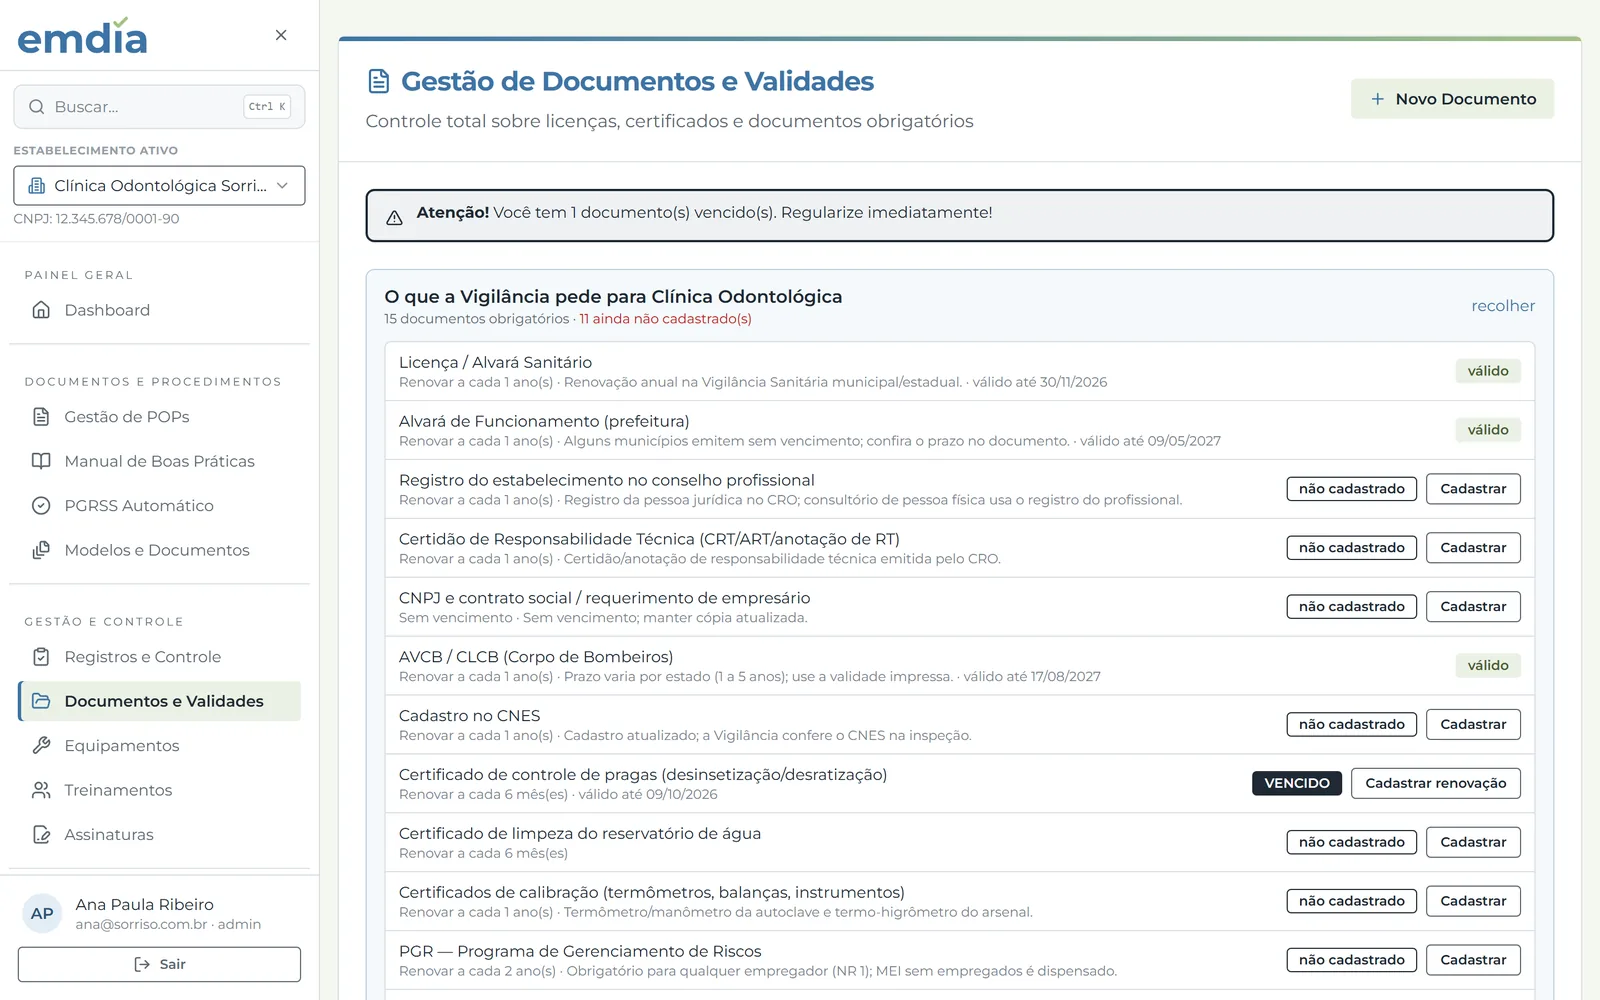Click não cadastrado badge for Cadastro no CNES
The image size is (1600, 1000).
point(1352,725)
